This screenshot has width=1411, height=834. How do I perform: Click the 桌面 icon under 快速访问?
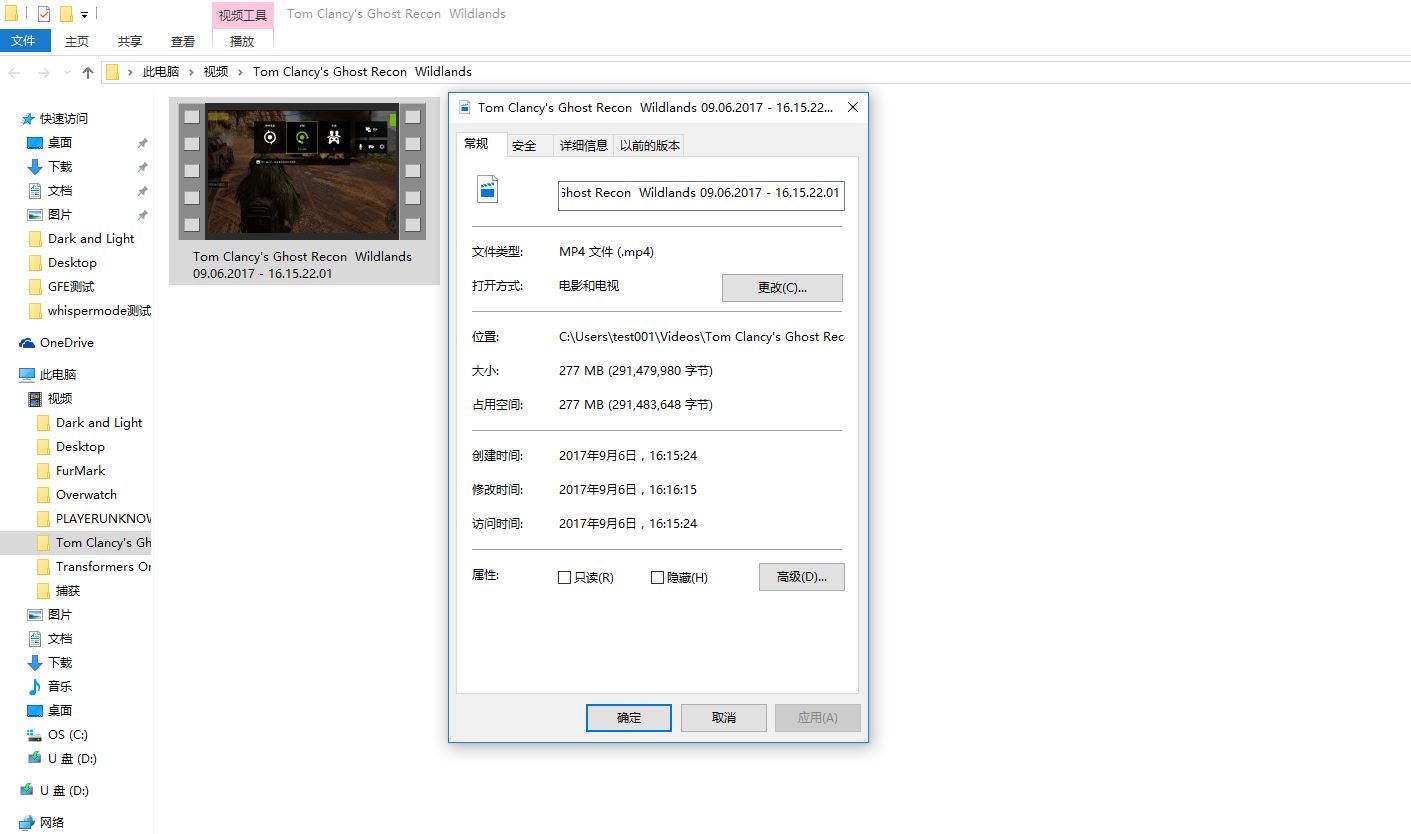[35, 143]
